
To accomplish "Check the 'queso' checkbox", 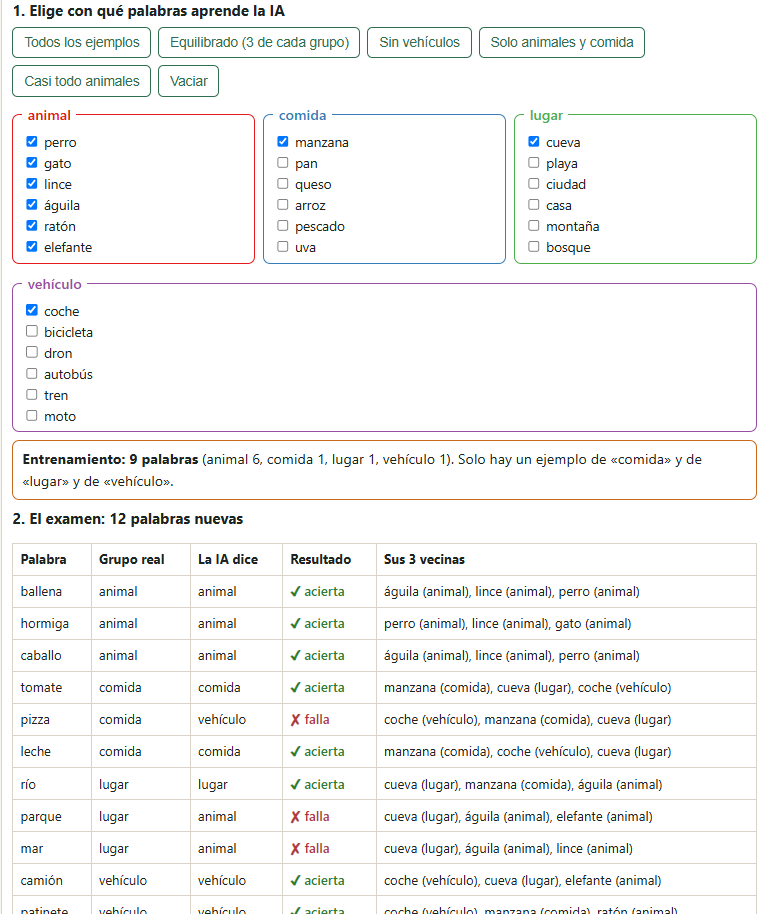I will tap(283, 184).
